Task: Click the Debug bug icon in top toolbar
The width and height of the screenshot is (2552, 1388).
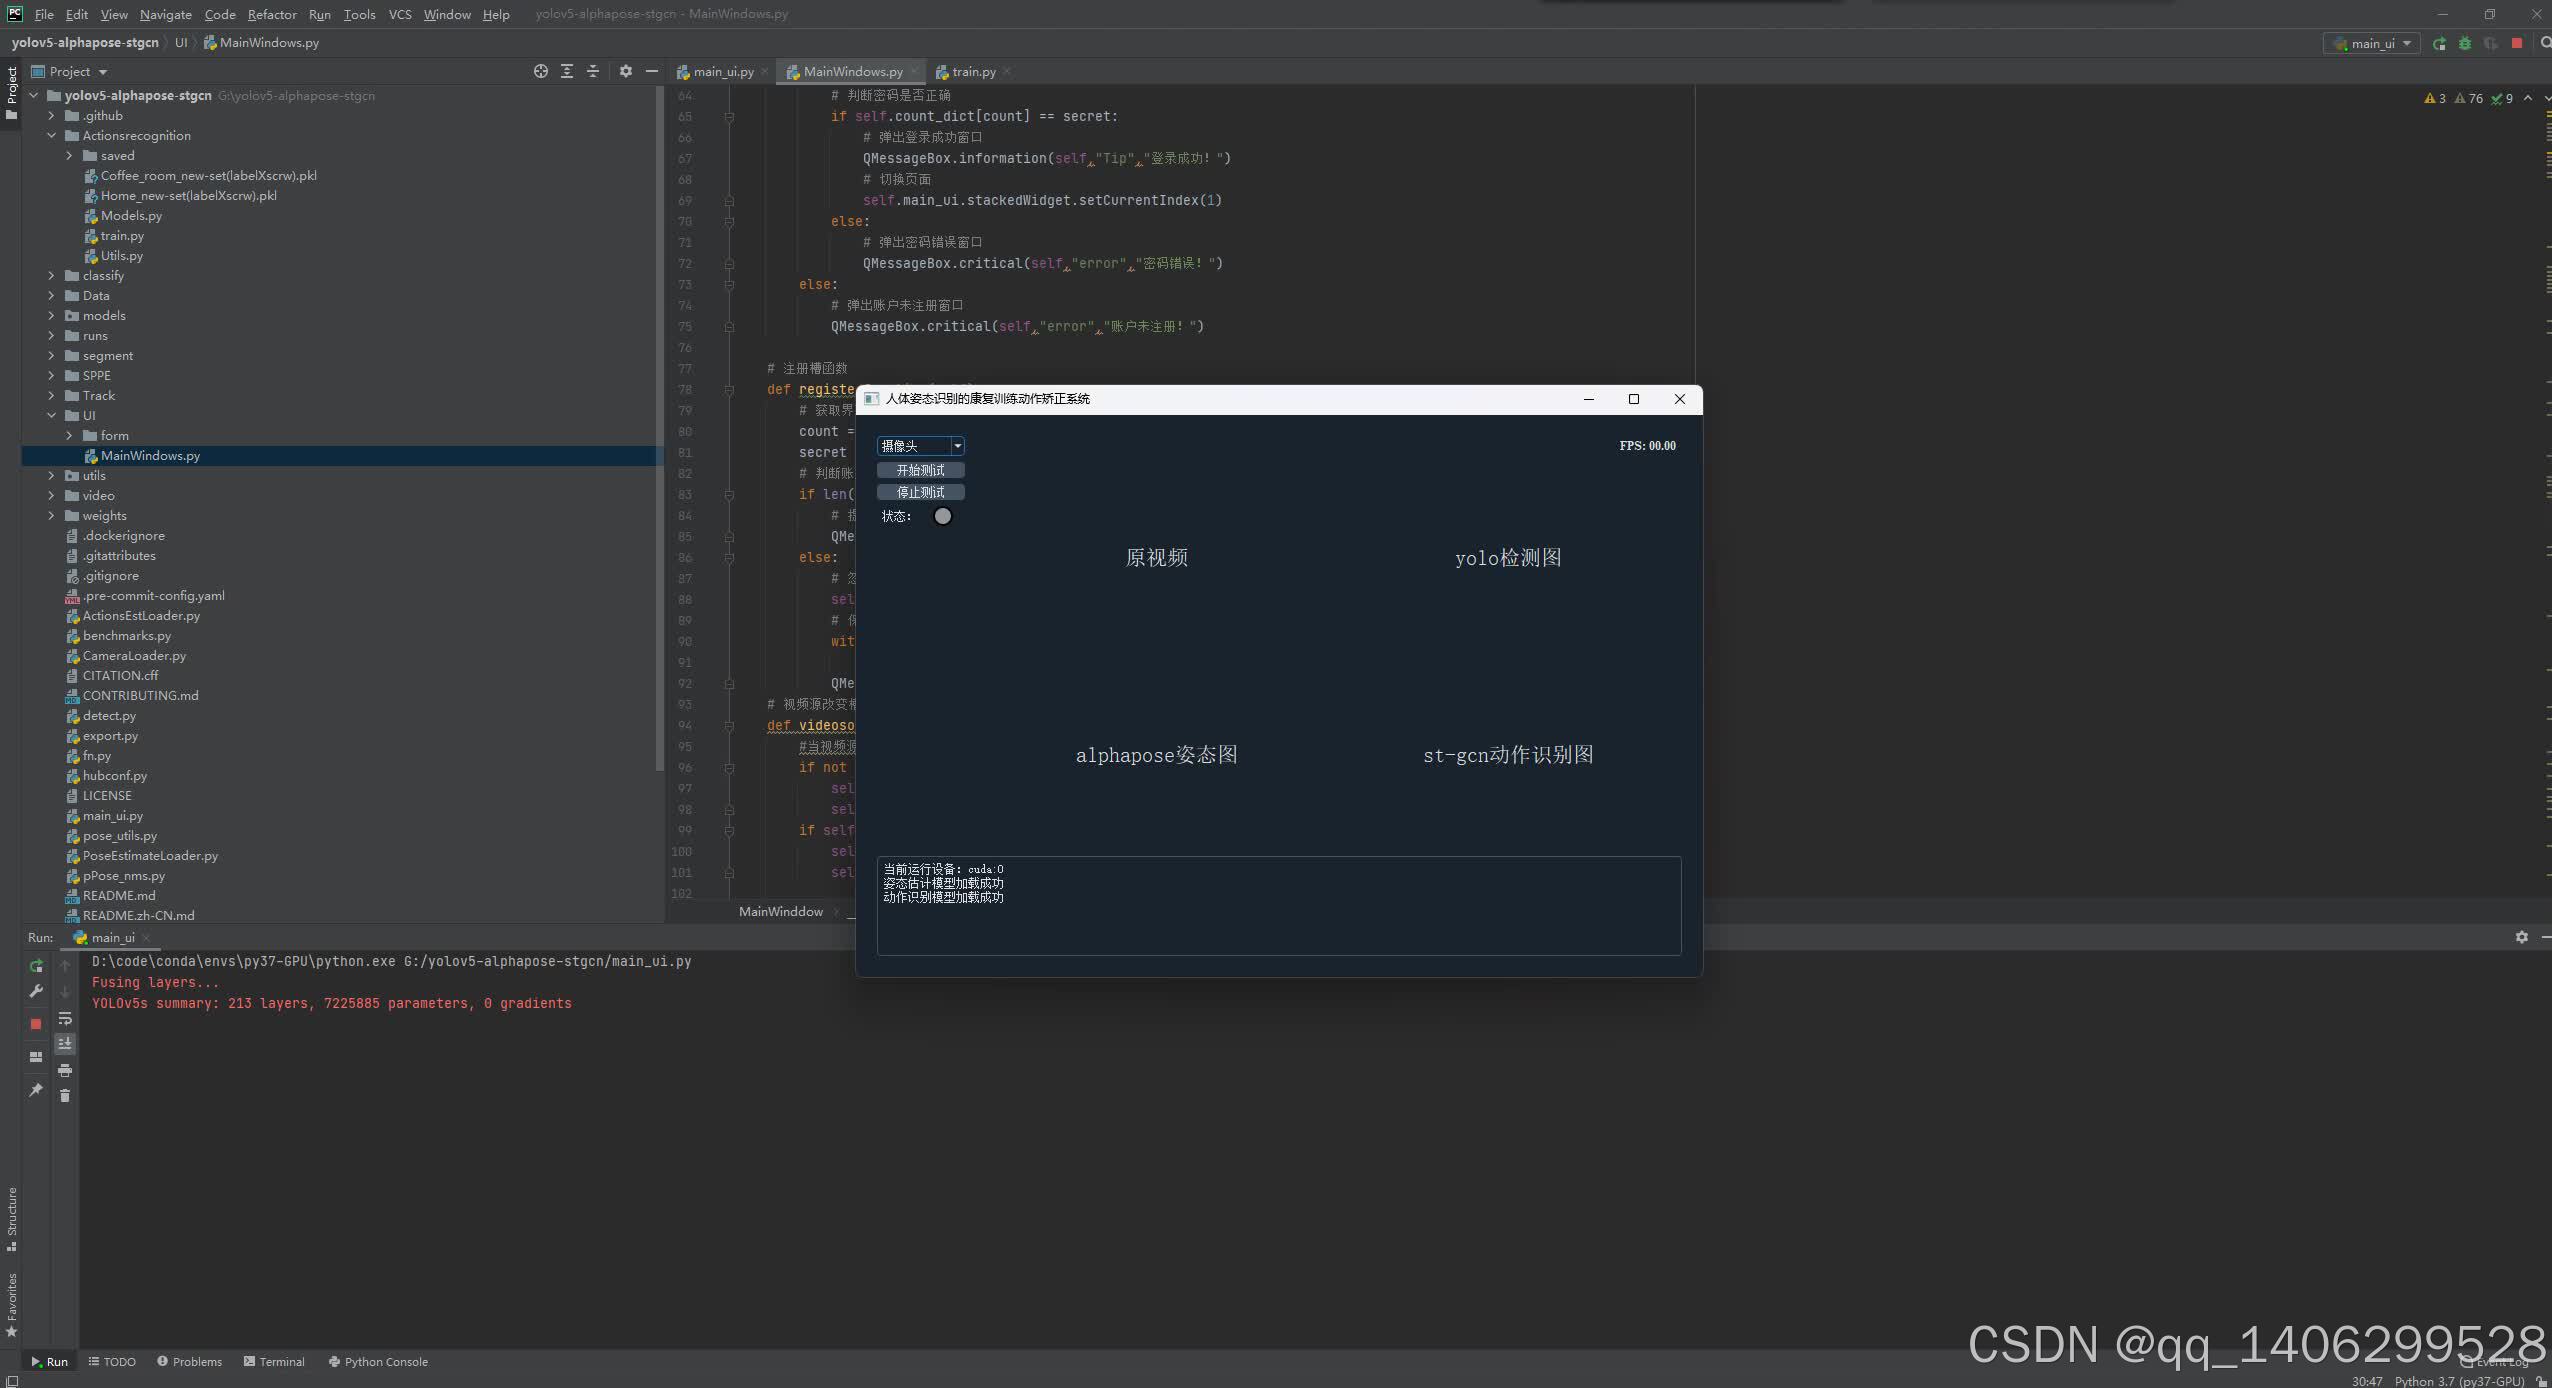Action: pos(2464,43)
